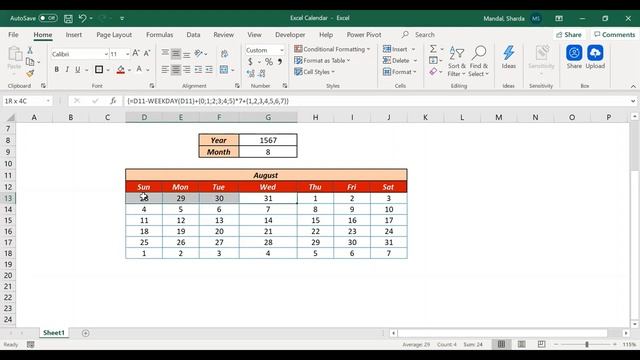Open the Sort & Filter menu
Viewport: 640px width, 360px height.
(456, 61)
